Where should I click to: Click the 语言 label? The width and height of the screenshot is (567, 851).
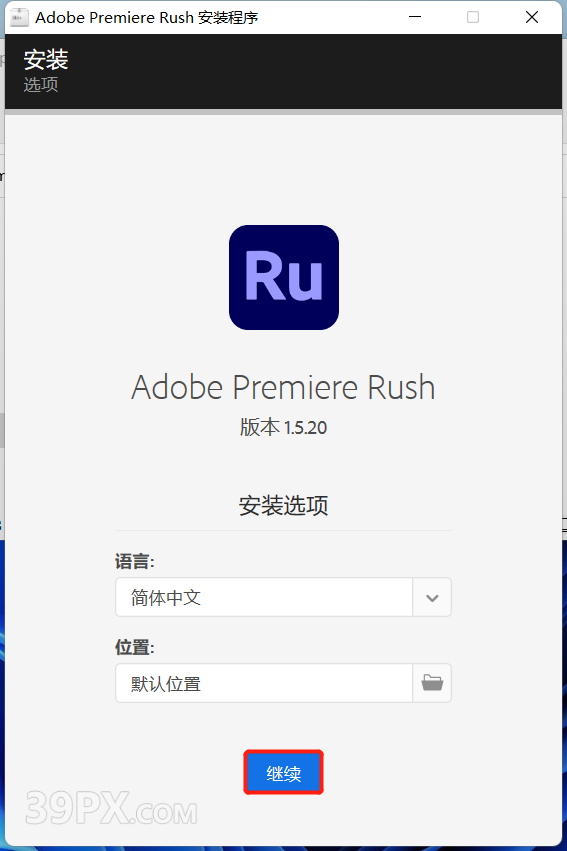(x=135, y=561)
